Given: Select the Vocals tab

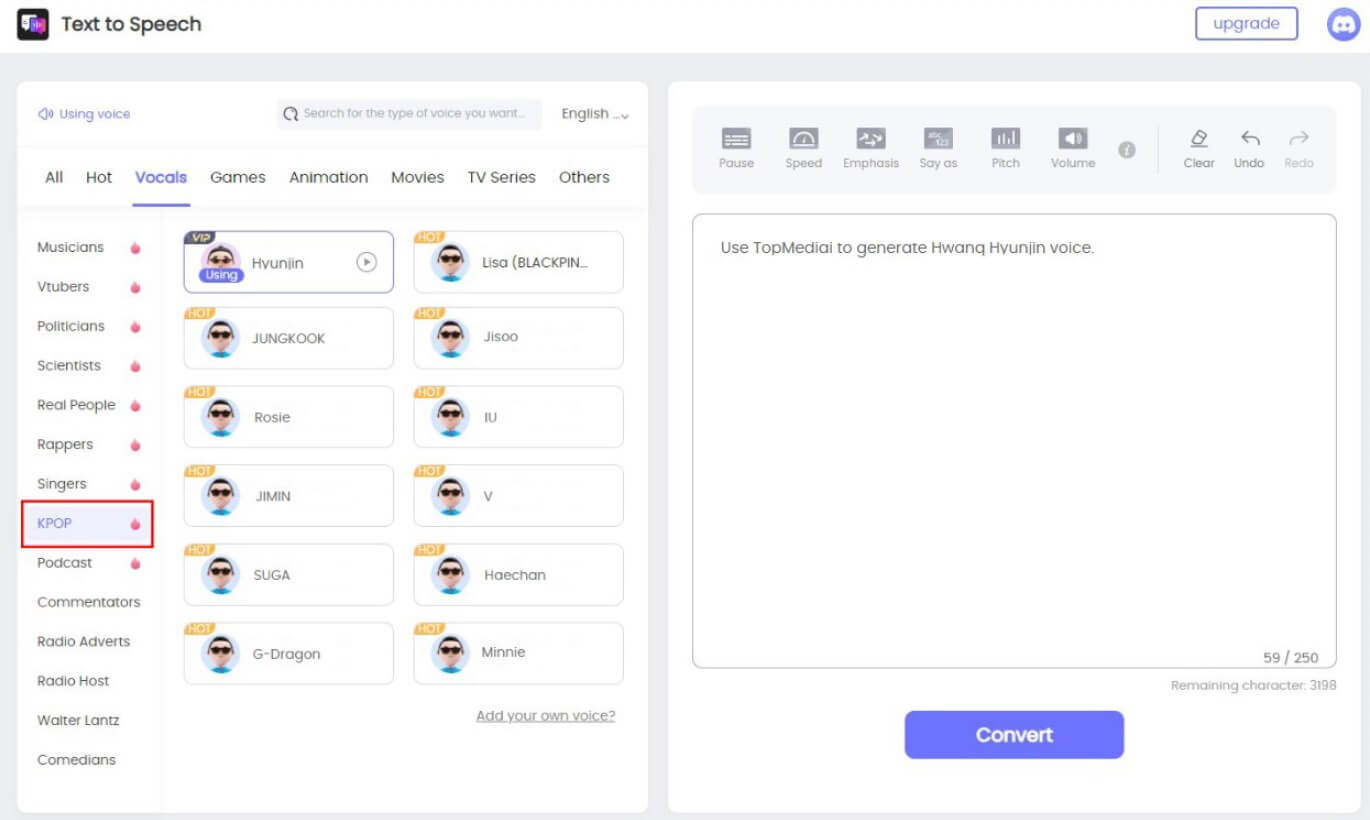Looking at the screenshot, I should click(x=161, y=177).
